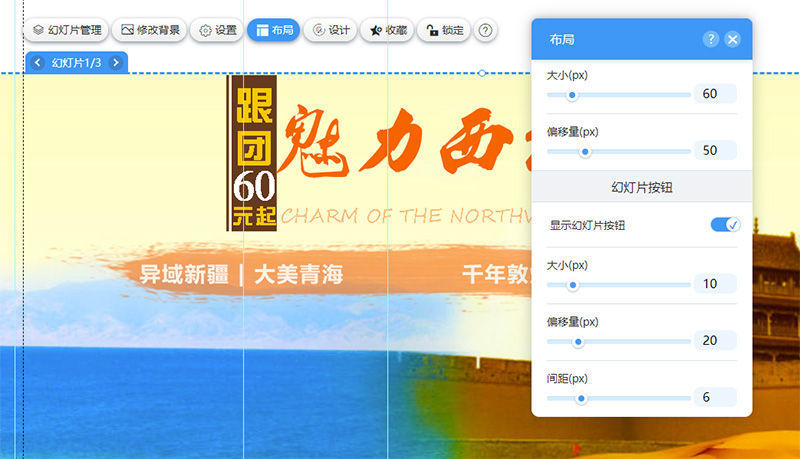Click the 锁定 lock button

tap(444, 30)
